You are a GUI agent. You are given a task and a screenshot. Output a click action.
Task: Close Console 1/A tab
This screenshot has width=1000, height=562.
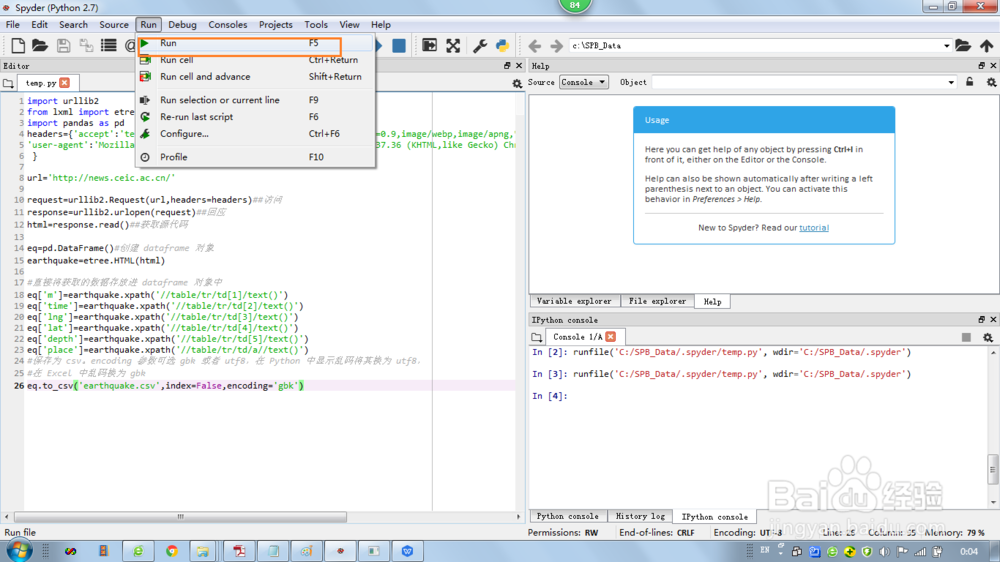611,336
